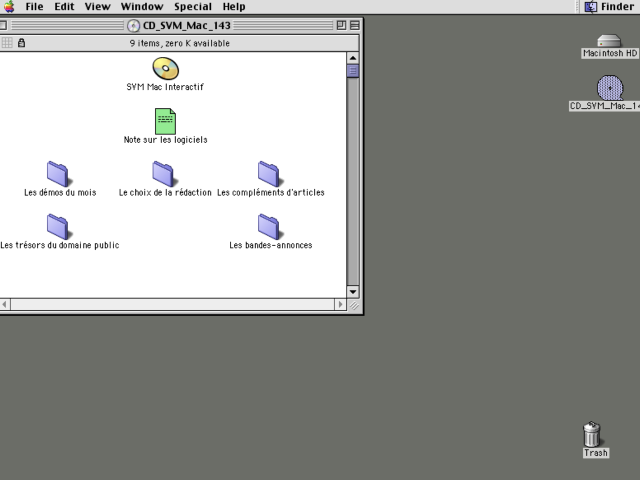Image resolution: width=640 pixels, height=480 pixels.
Task: Open the Edit menu
Action: pos(64,7)
